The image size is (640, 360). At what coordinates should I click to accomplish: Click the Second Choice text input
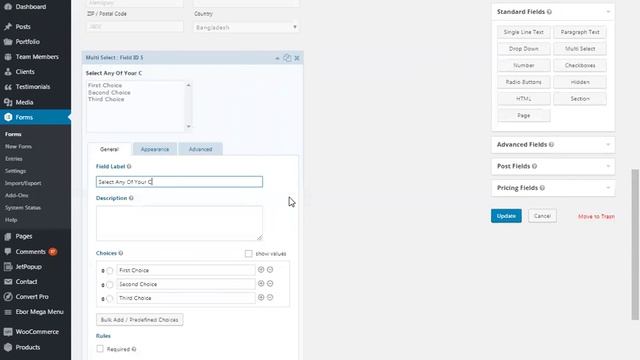(x=186, y=284)
